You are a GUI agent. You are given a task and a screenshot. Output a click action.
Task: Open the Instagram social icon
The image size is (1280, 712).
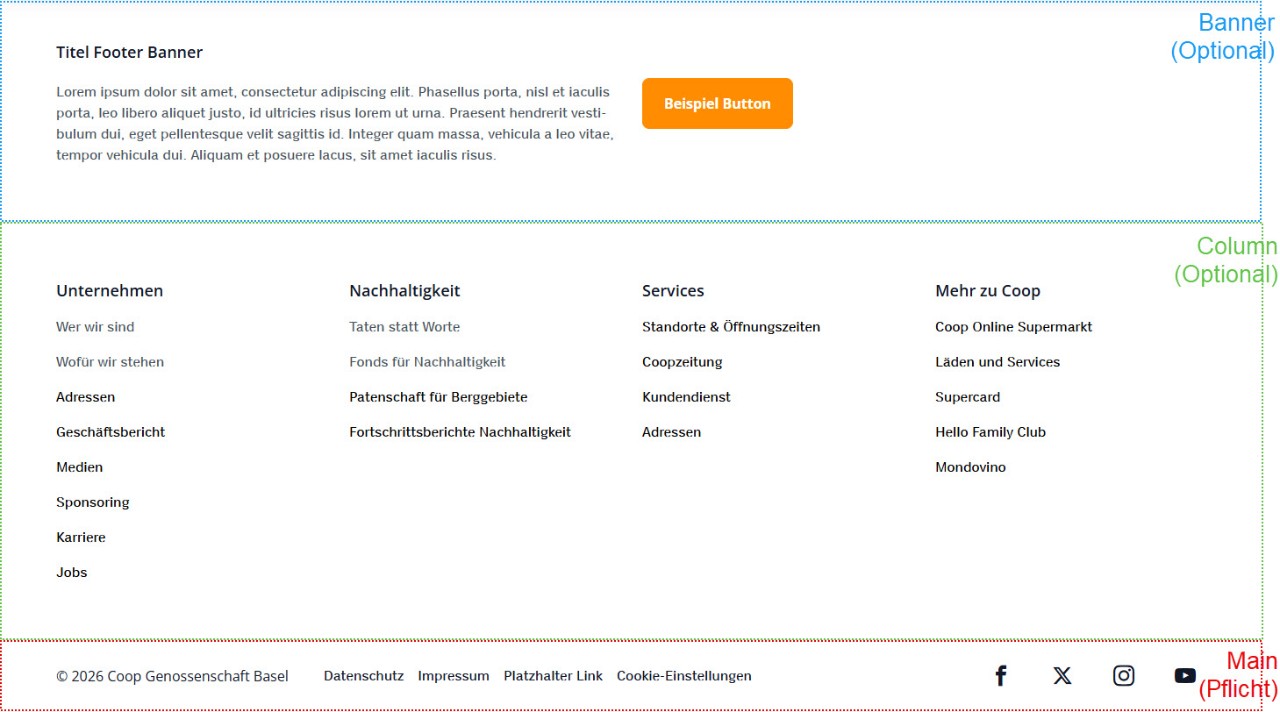click(x=1124, y=676)
